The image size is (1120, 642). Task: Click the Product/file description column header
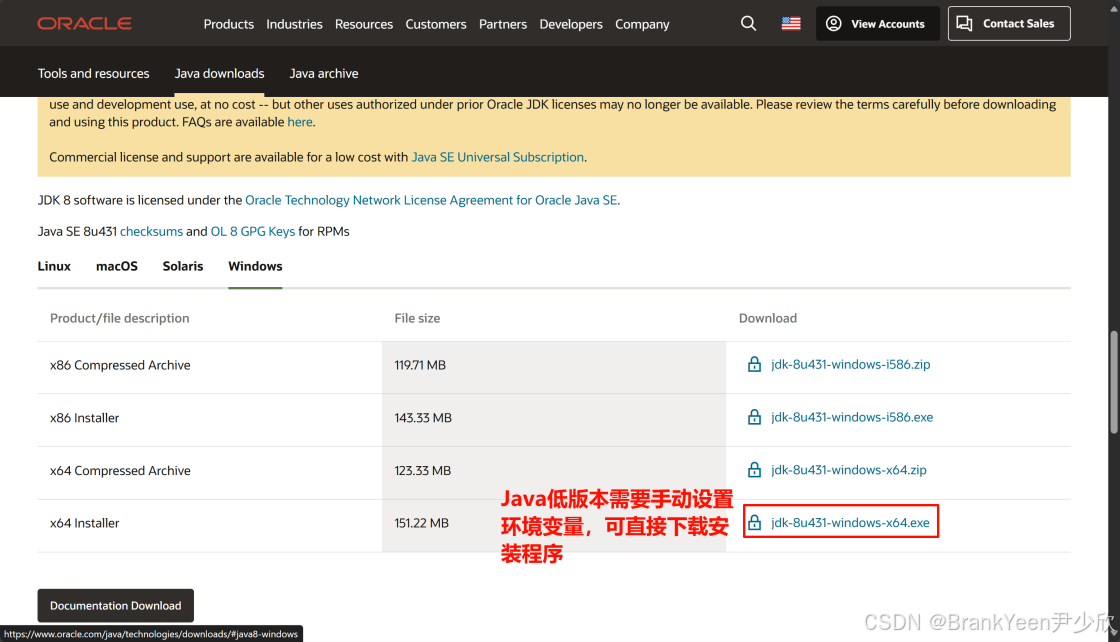[x=119, y=319]
